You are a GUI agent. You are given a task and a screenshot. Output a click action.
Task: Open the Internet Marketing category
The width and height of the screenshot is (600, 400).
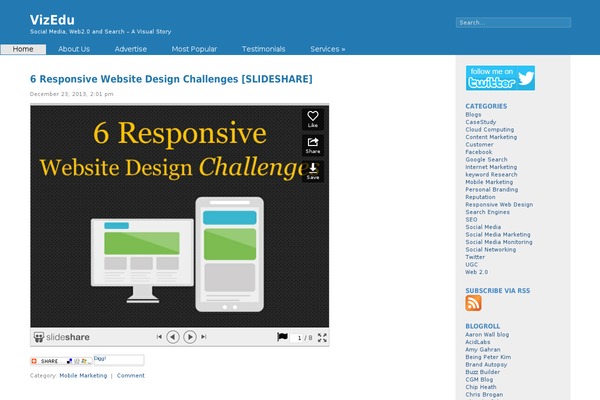tap(491, 167)
